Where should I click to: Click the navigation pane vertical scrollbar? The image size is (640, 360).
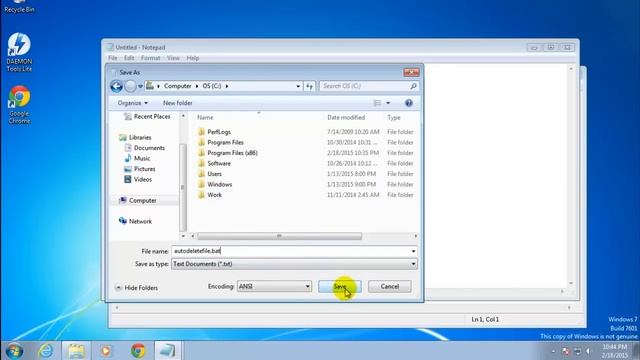coord(182,187)
